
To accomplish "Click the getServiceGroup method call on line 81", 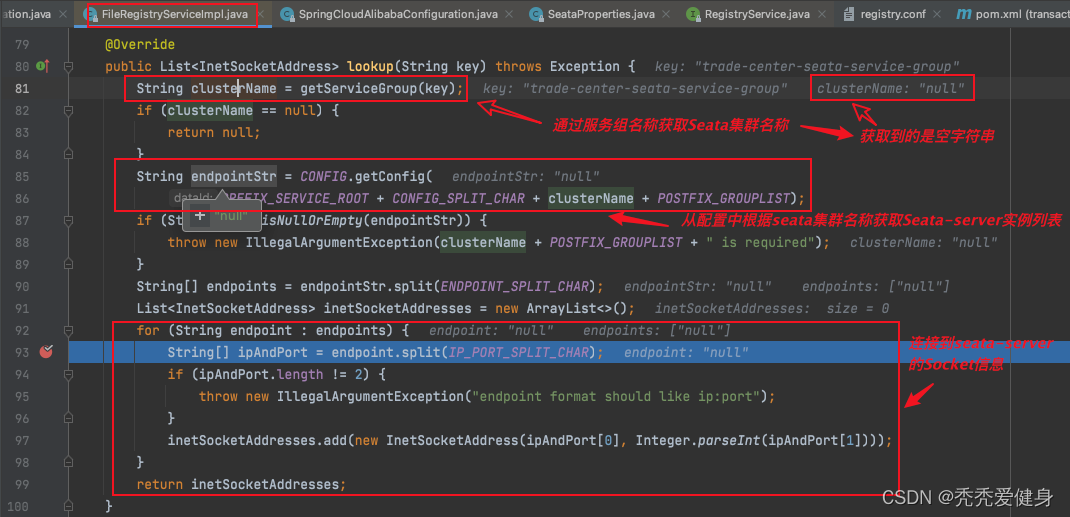I will pyautogui.click(x=358, y=88).
